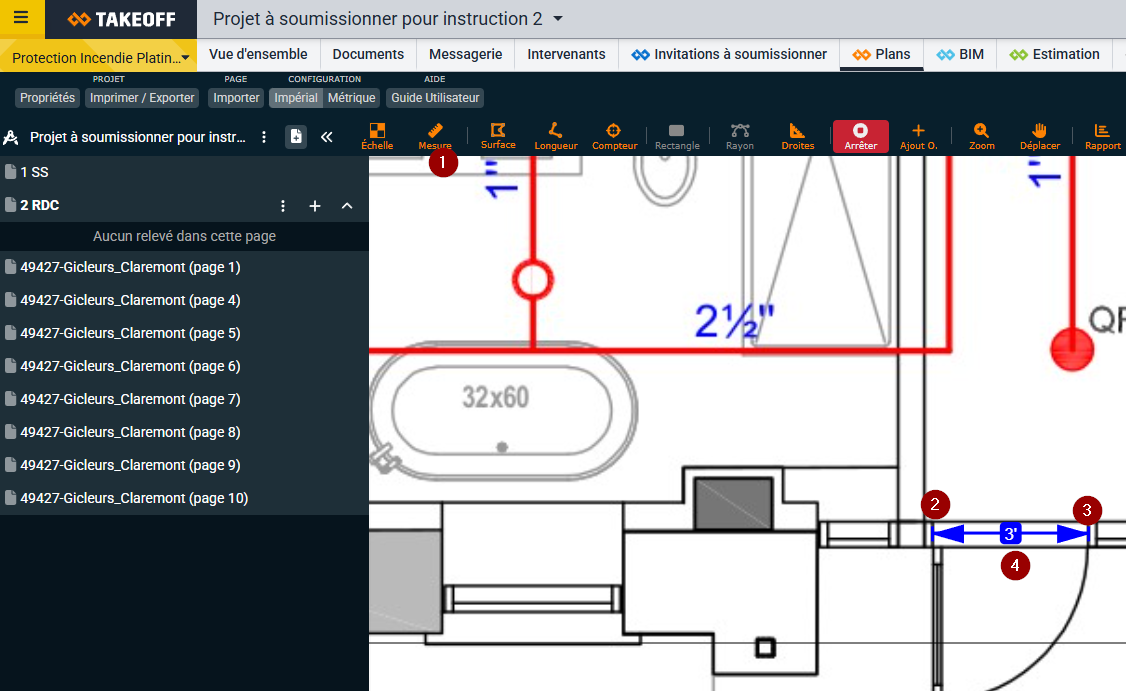
Task: Select the Déplacer hand tool
Action: click(x=1039, y=136)
